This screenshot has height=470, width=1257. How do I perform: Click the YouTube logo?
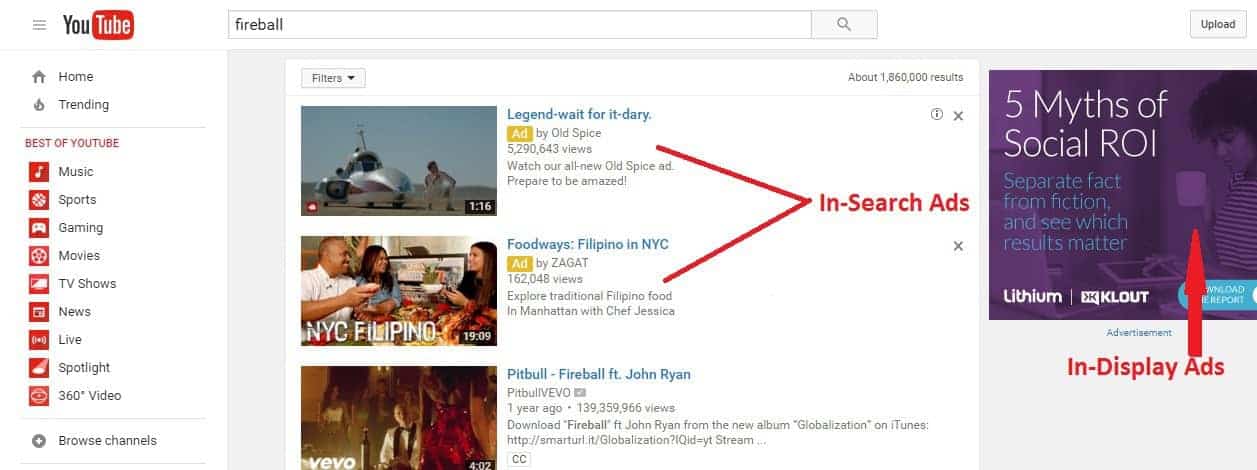(x=98, y=26)
